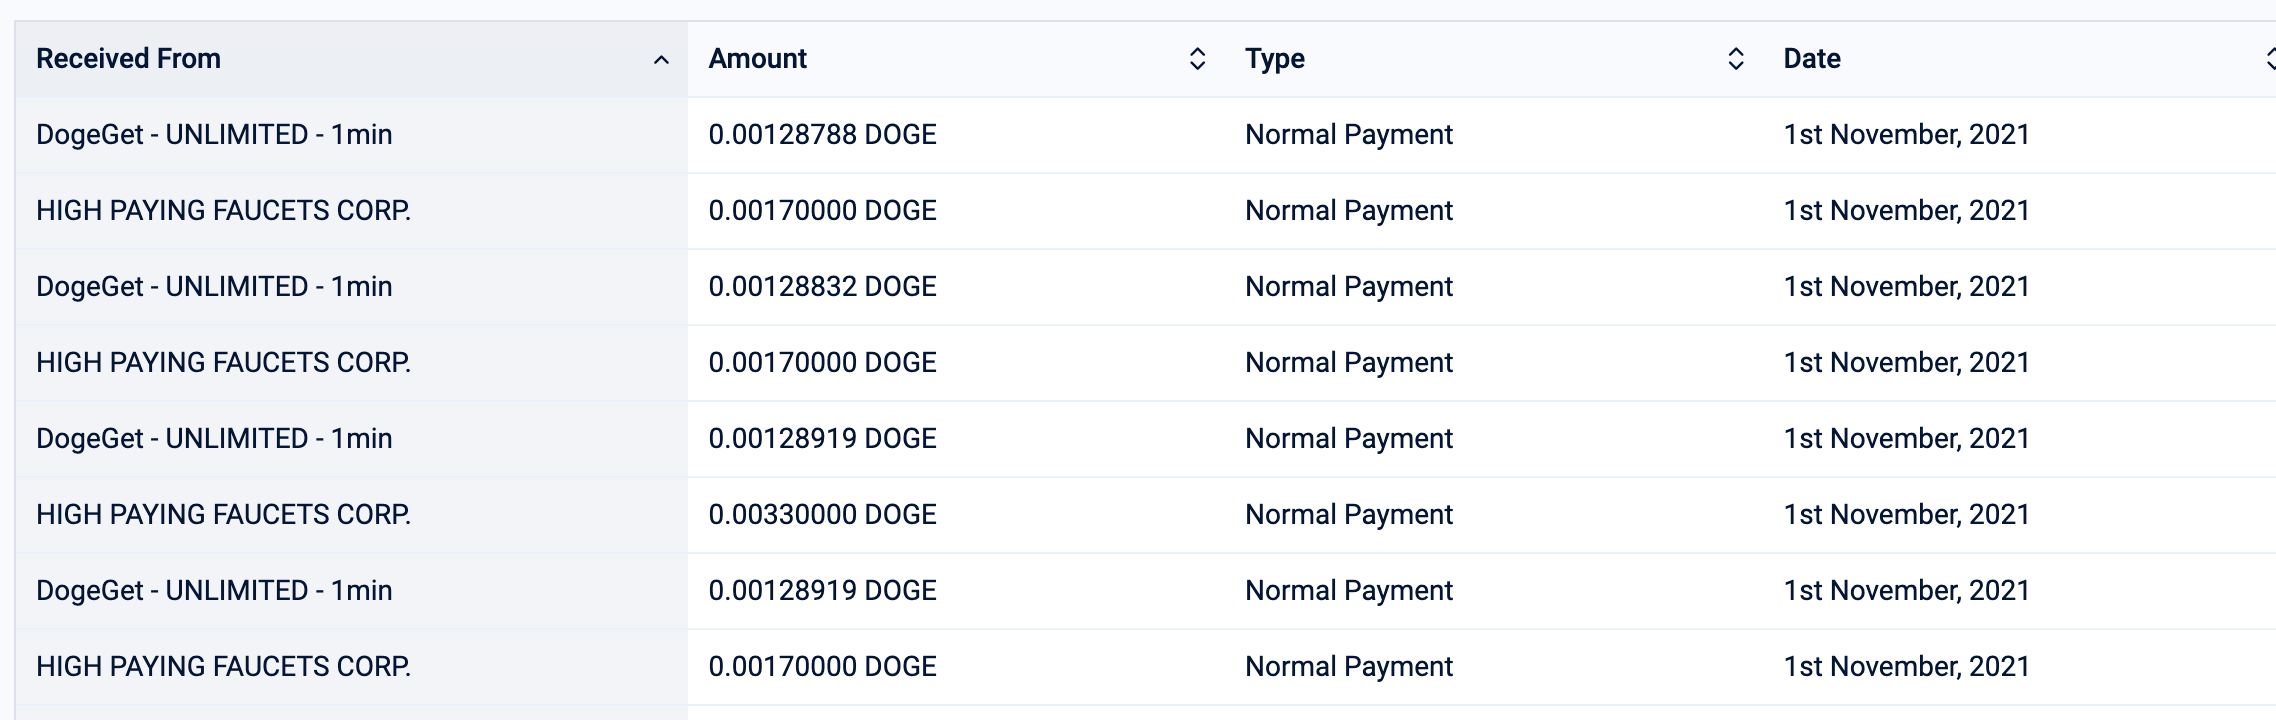Sort by the Received From header label
Viewport: 2276px width, 720px height.
point(128,59)
